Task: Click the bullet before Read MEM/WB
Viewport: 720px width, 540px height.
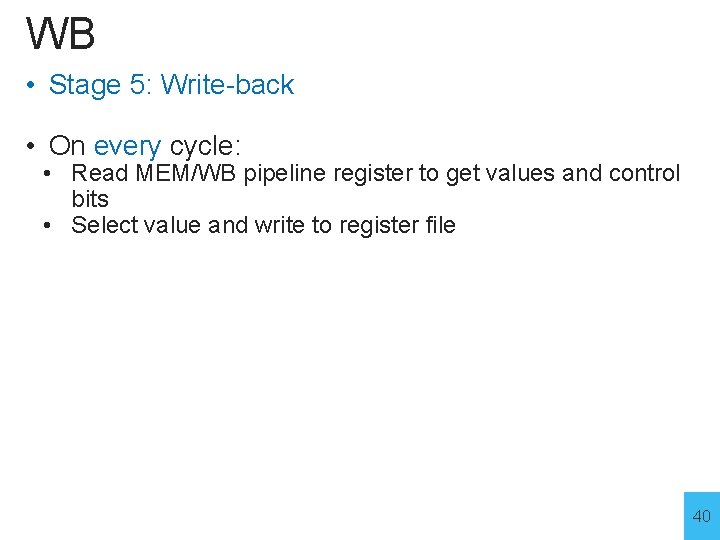Action: point(48,174)
